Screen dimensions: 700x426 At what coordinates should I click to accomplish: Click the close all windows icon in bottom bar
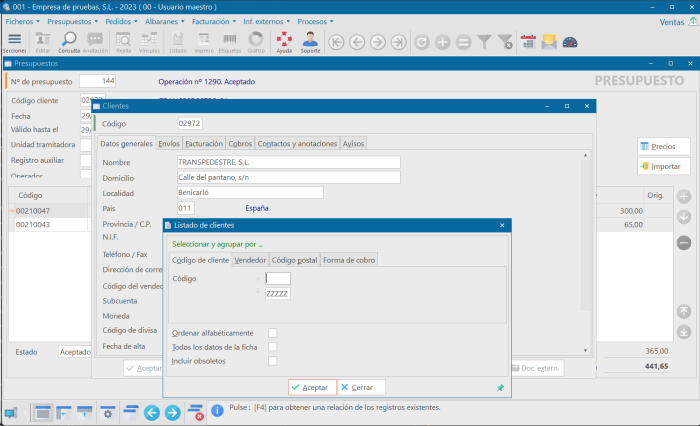pyautogui.click(x=196, y=413)
